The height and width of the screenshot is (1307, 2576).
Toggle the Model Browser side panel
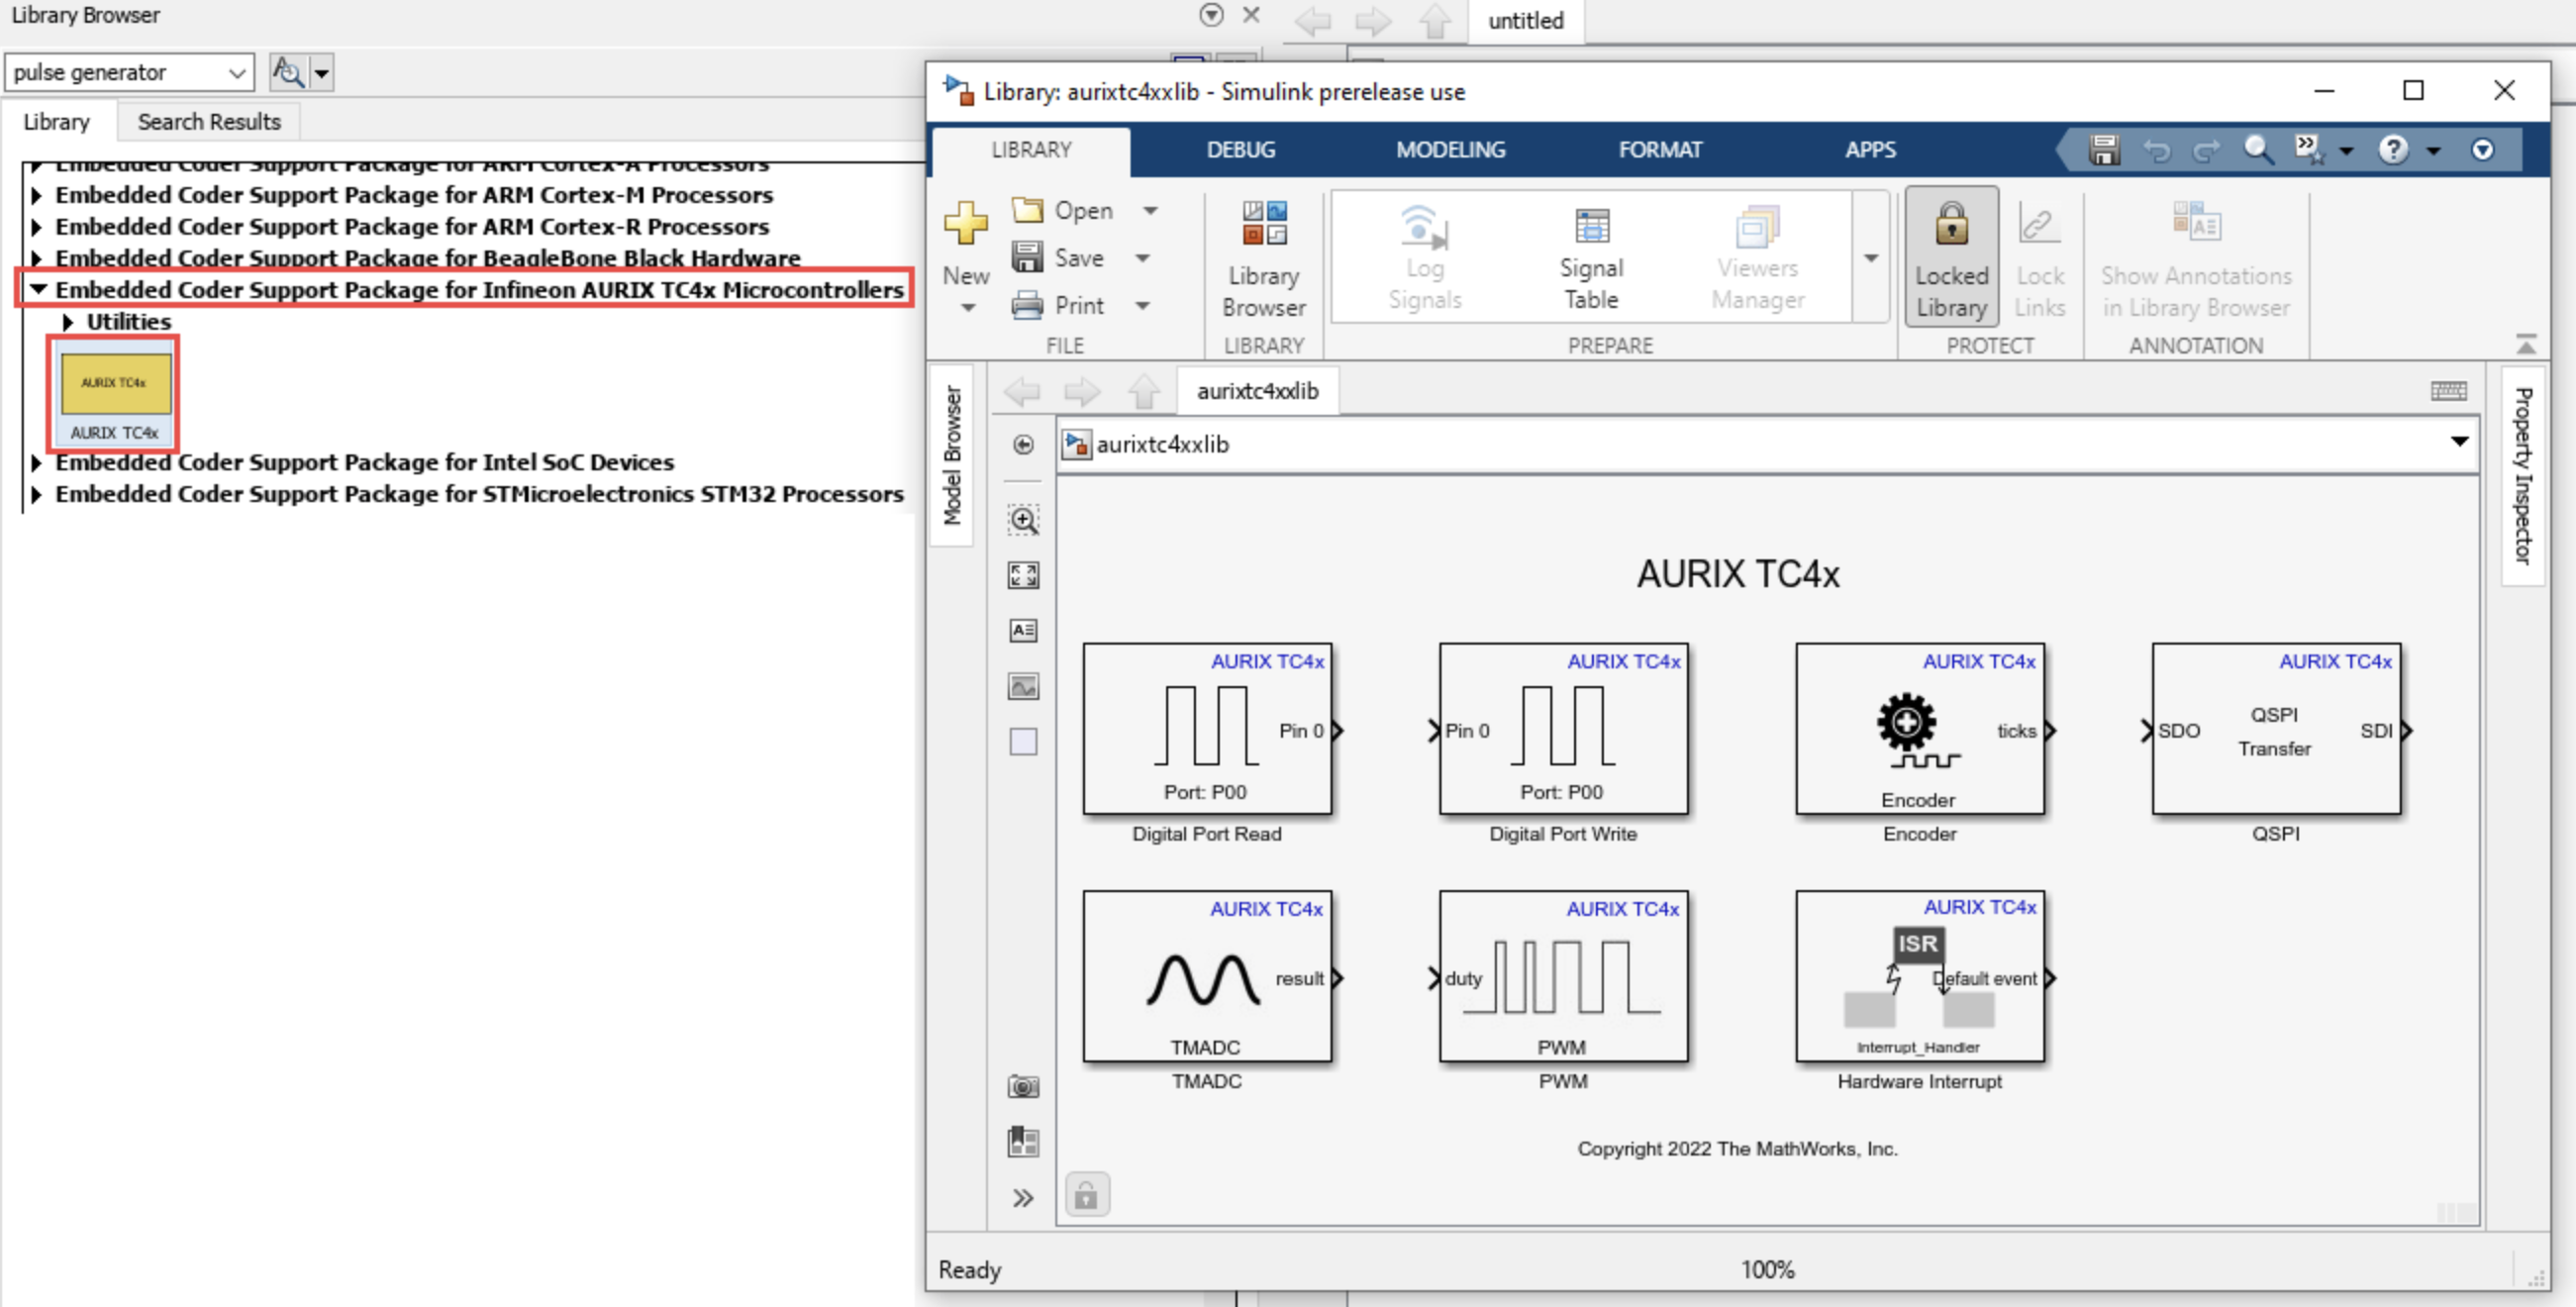click(952, 455)
